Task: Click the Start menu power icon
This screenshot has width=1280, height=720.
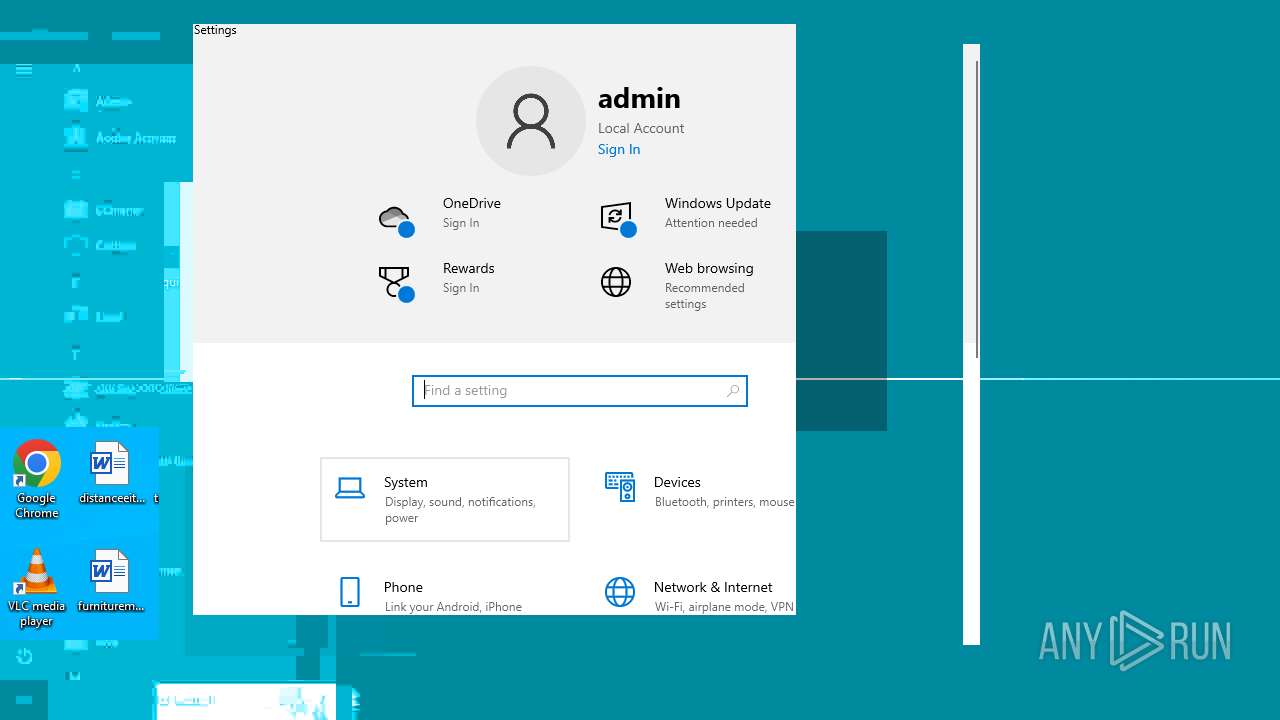Action: tap(24, 656)
